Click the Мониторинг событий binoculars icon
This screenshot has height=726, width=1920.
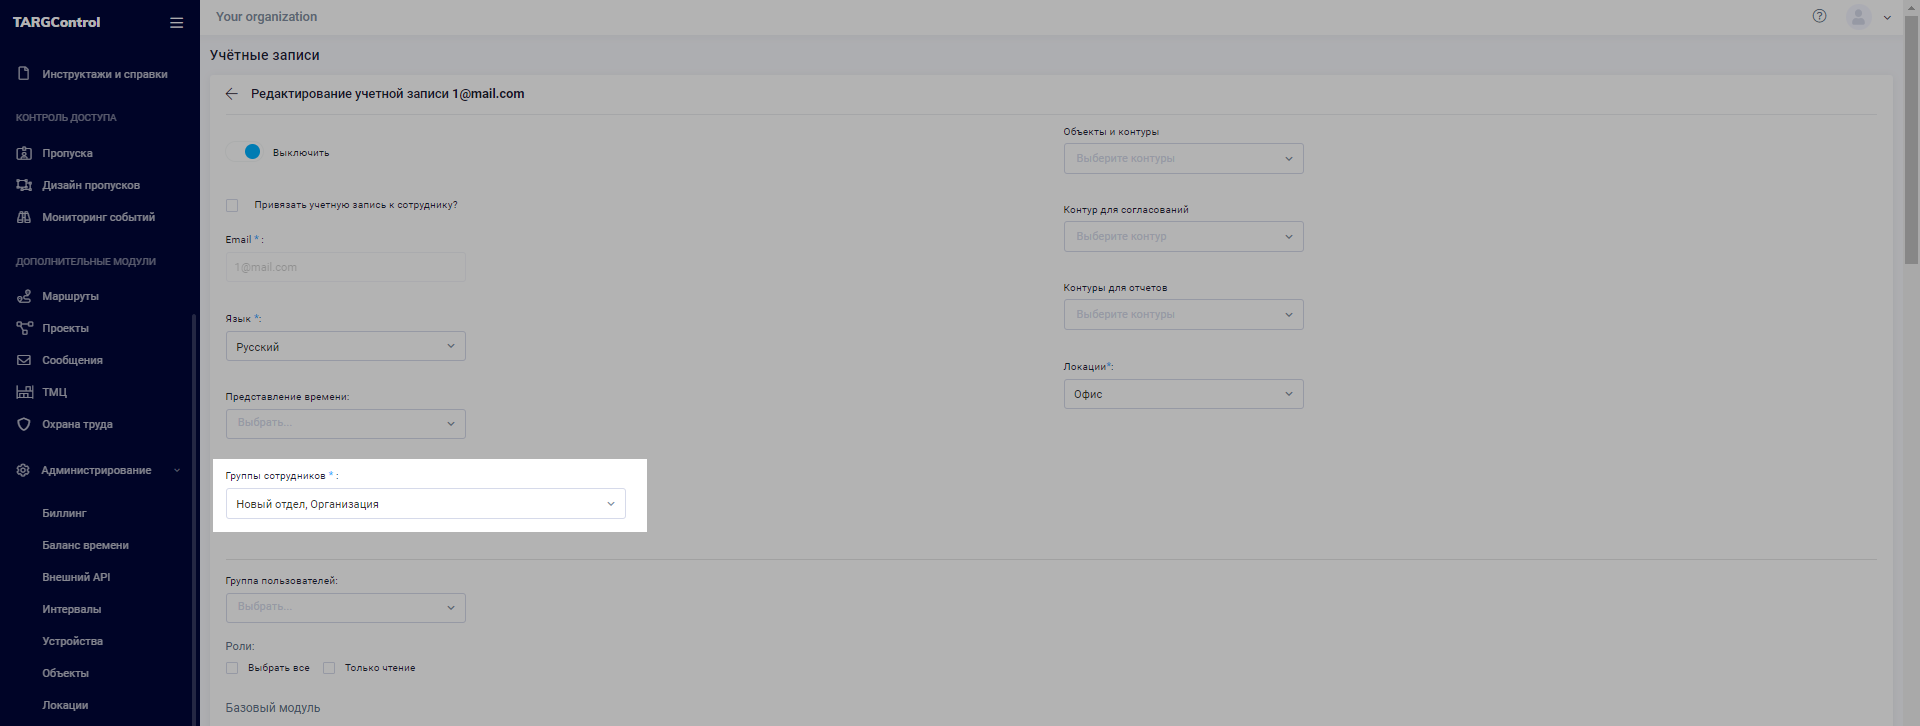click(24, 217)
